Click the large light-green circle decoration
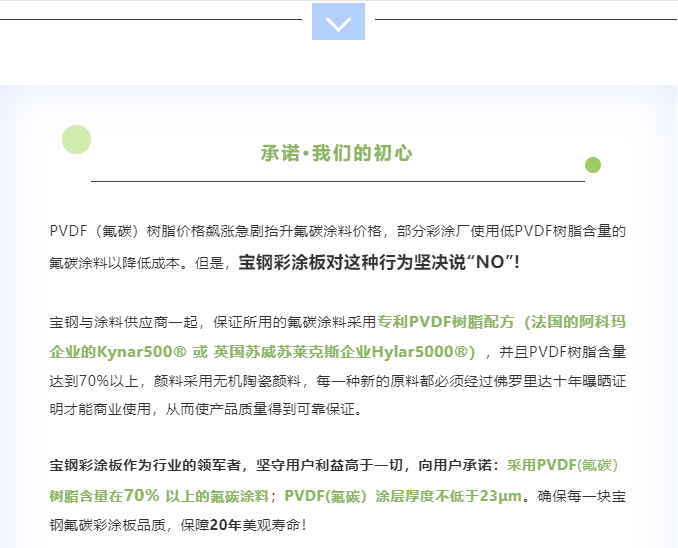The width and height of the screenshot is (678, 548). [x=77, y=140]
